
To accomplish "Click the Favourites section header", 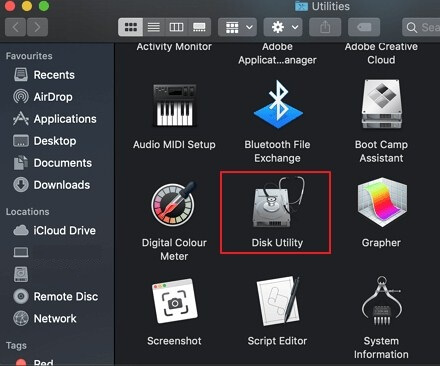I will click(29, 56).
